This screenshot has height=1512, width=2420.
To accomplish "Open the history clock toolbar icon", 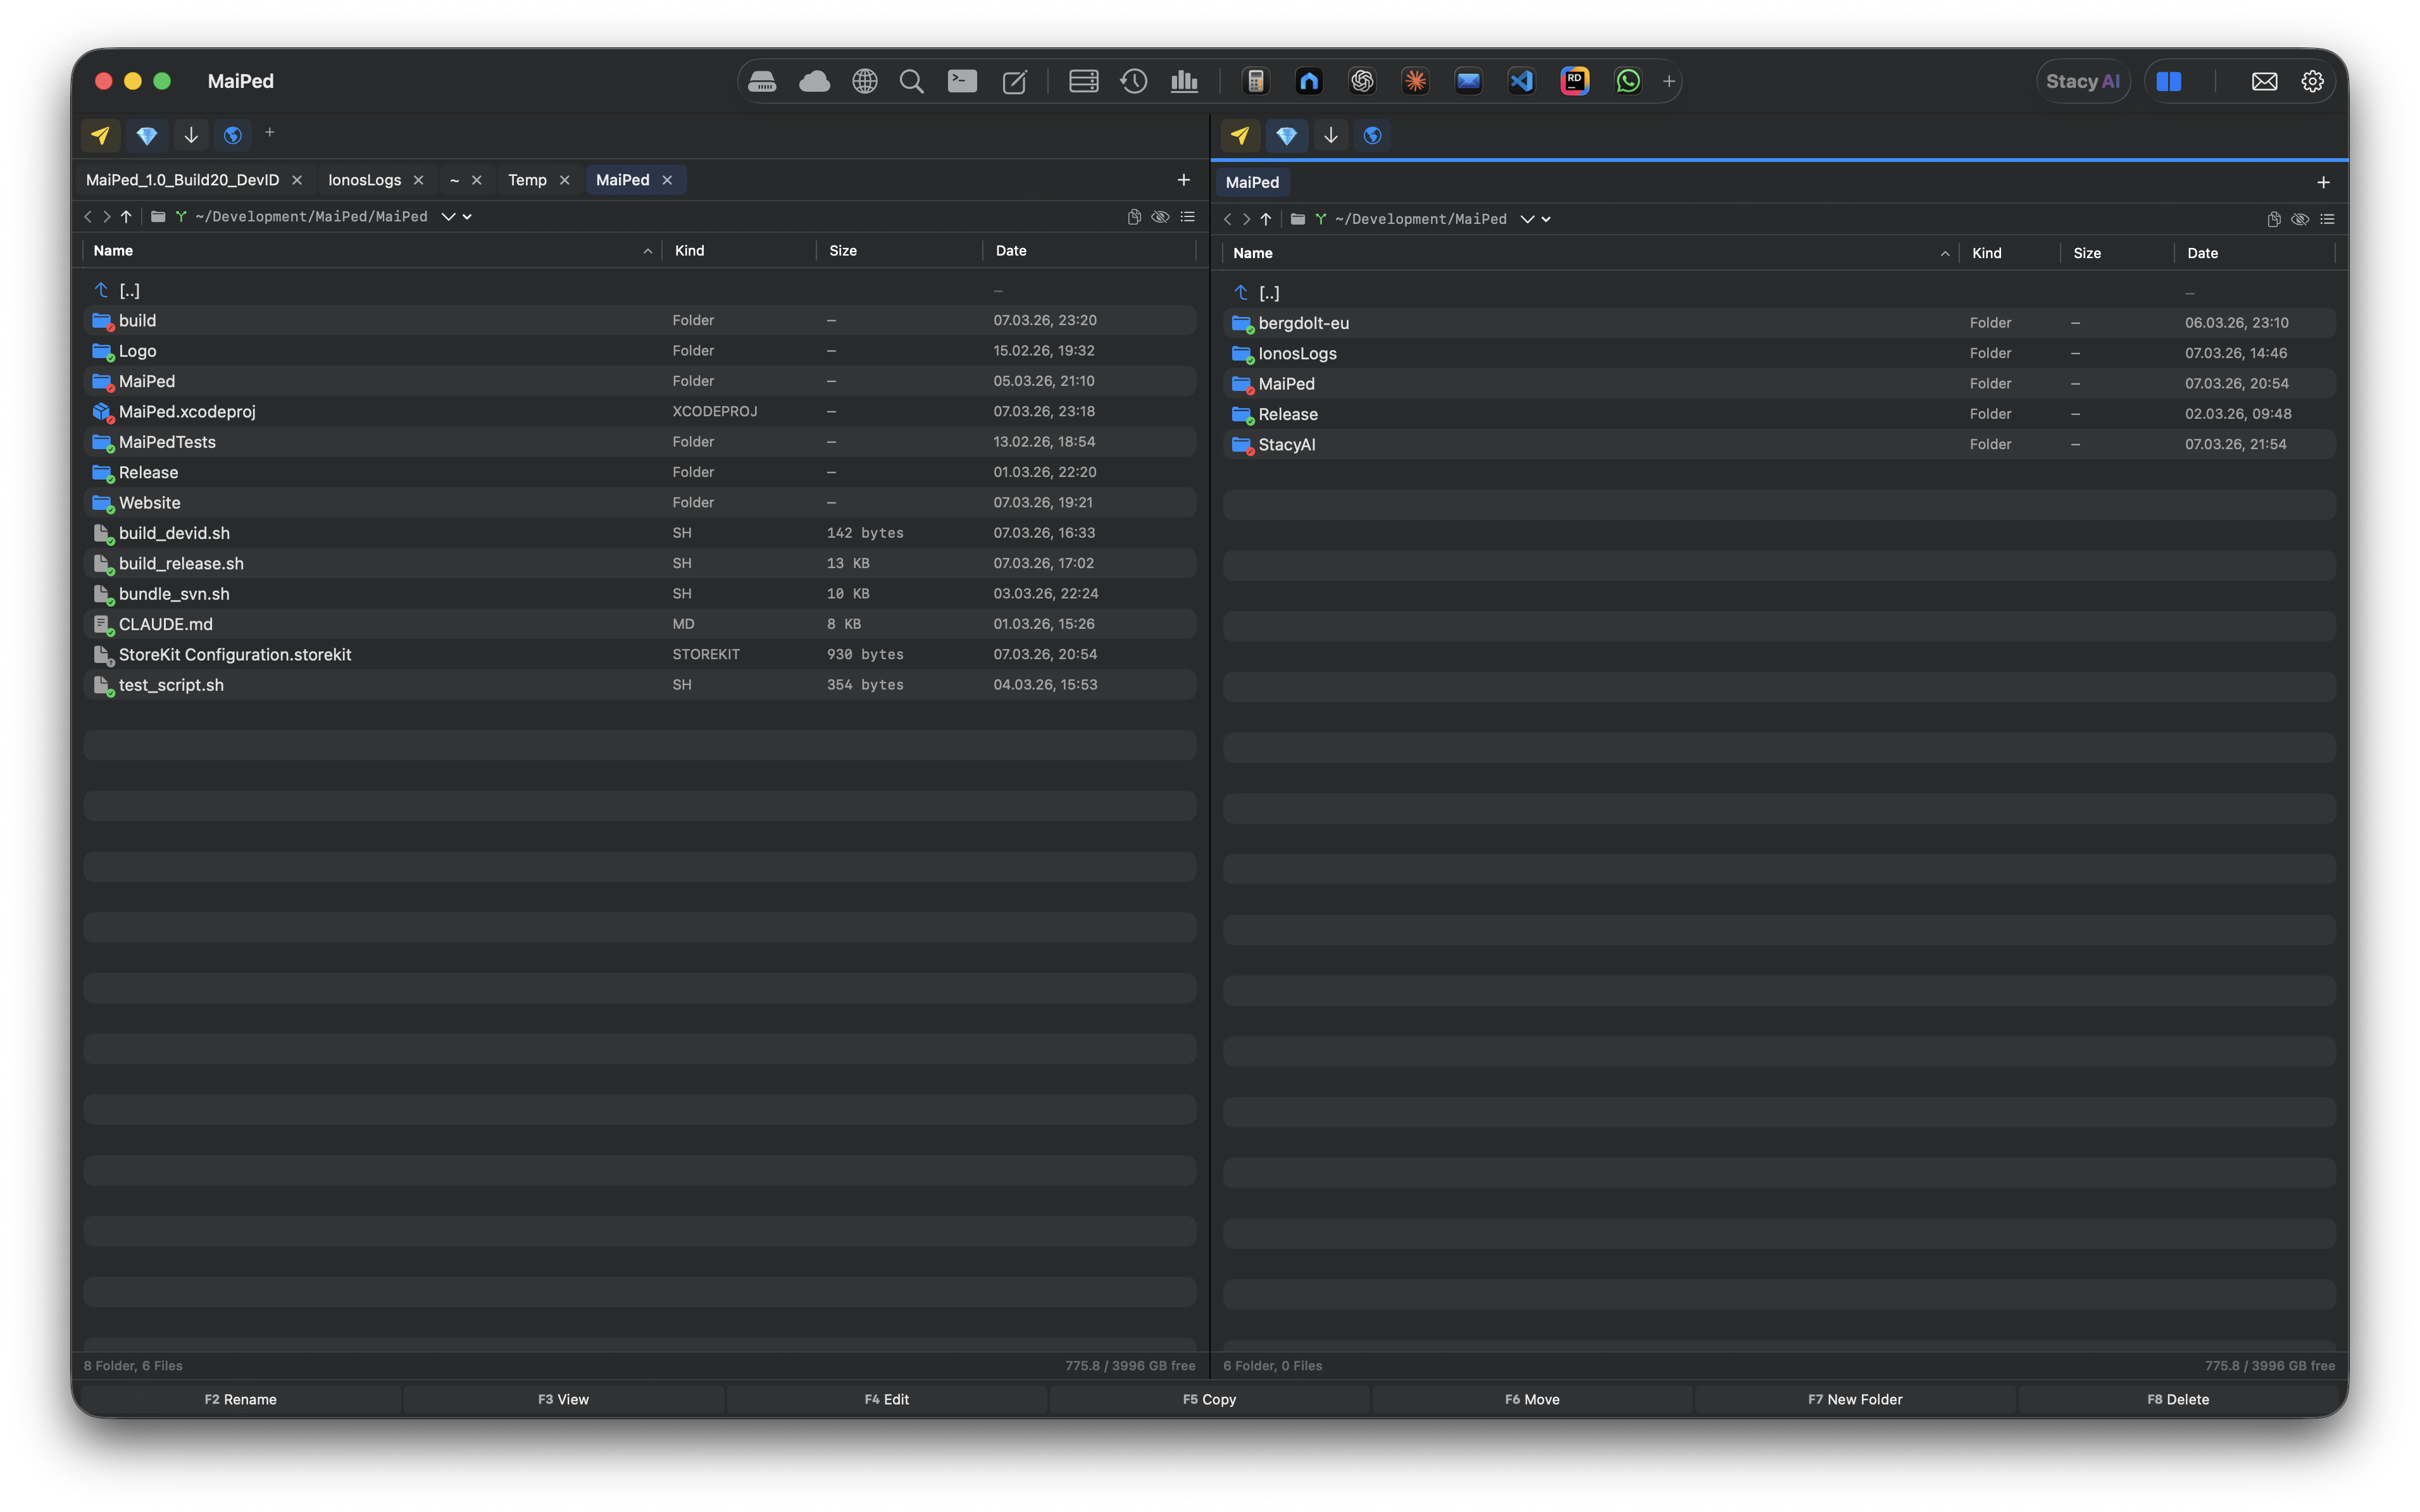I will pos(1134,81).
